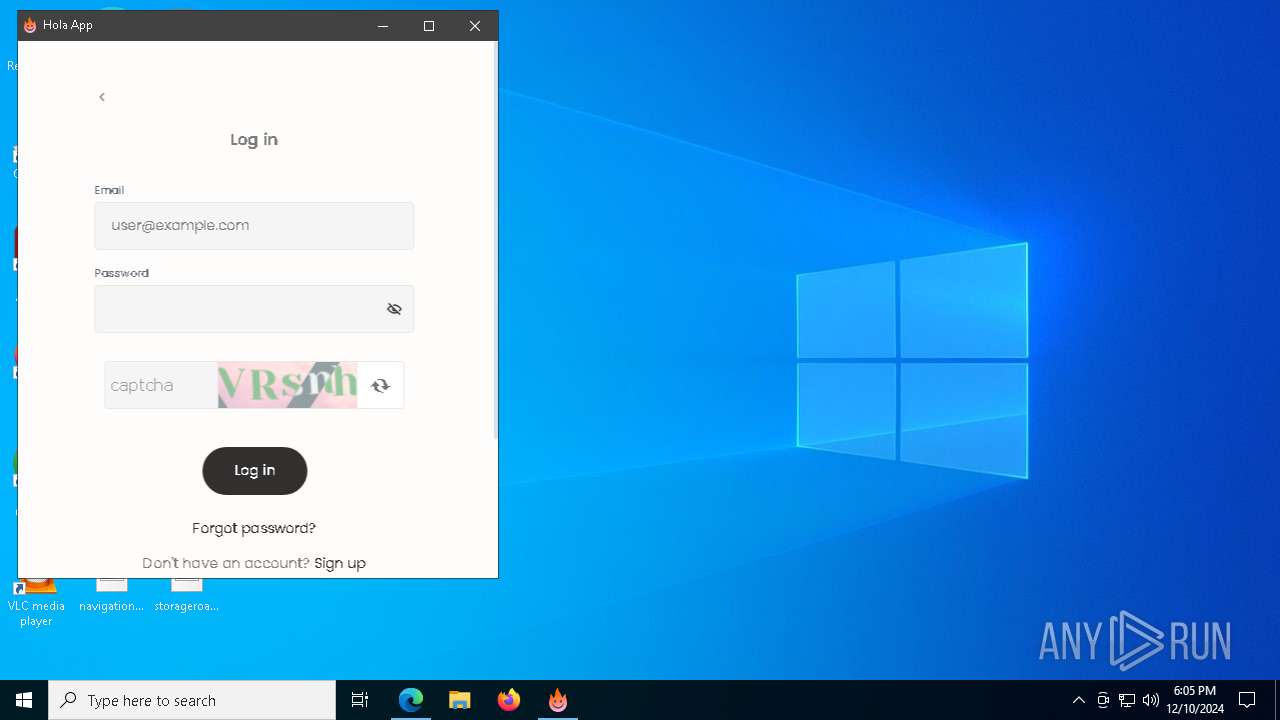Focus the Password input field
1280x720 pixels.
pos(254,309)
